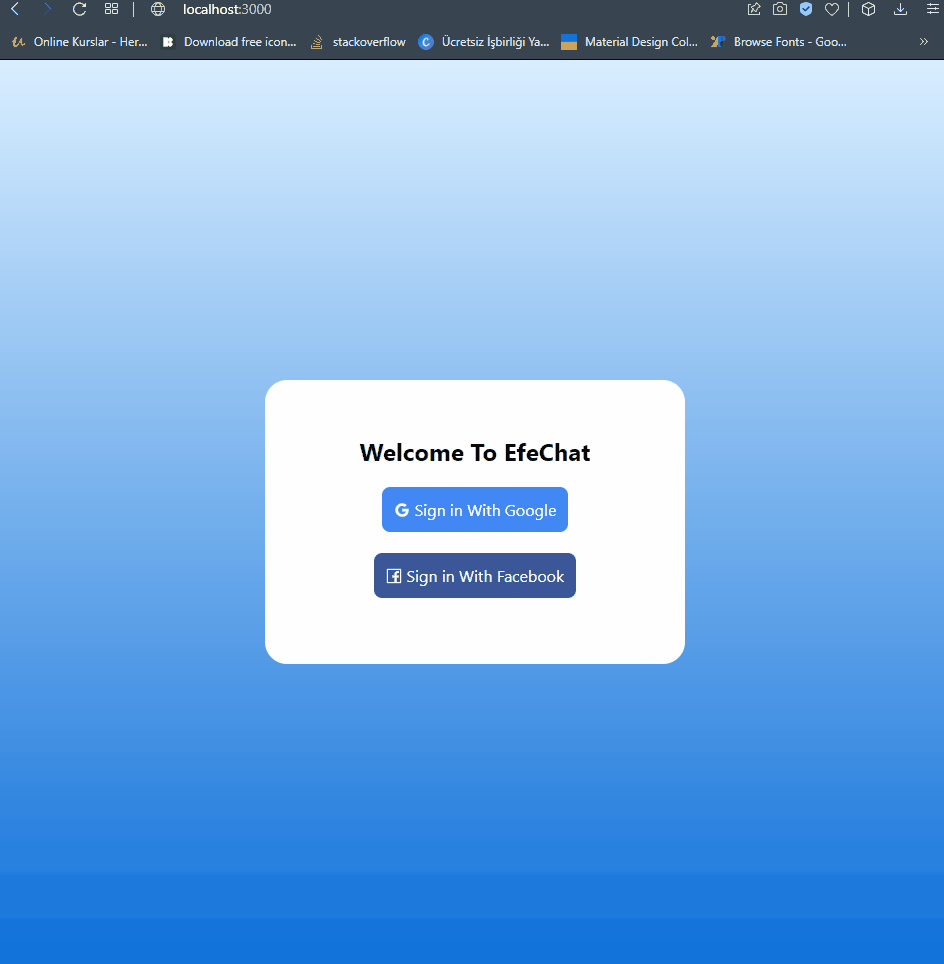
Task: Open Download free icon bookmark
Action: 229,42
